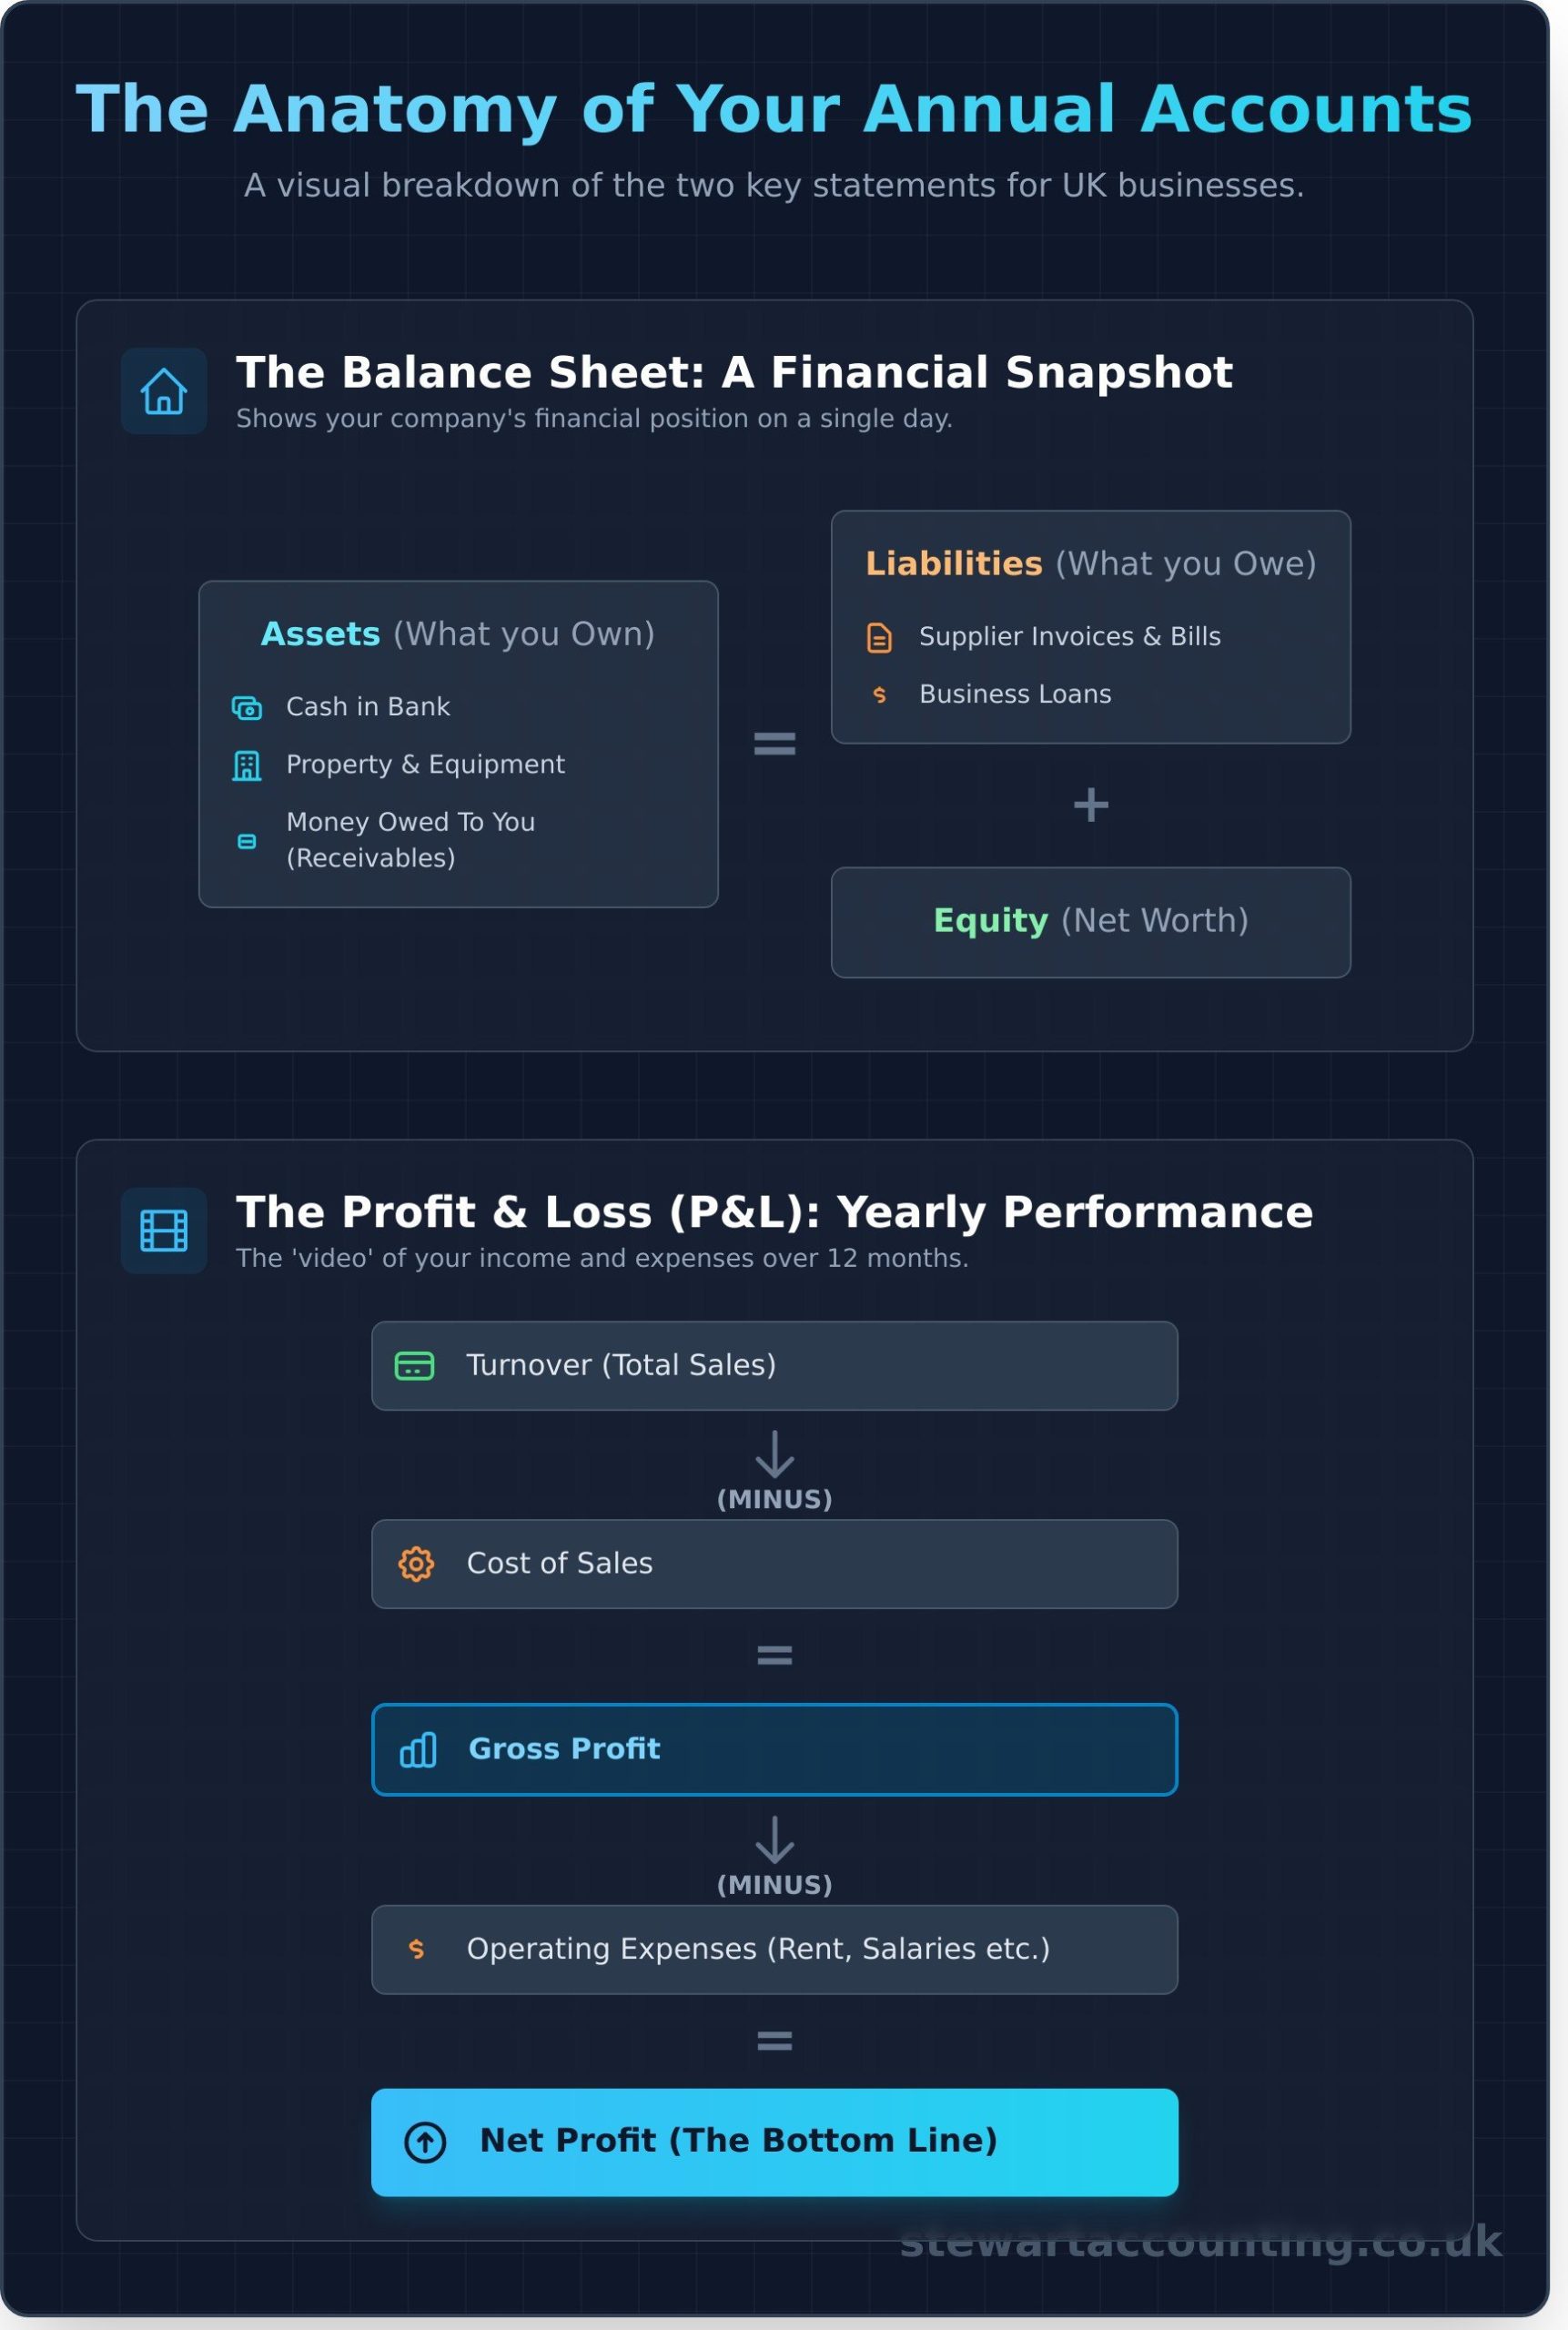This screenshot has height=2330, width=1568.
Task: Click the building icon next to Property & Equipment
Action: (x=247, y=765)
